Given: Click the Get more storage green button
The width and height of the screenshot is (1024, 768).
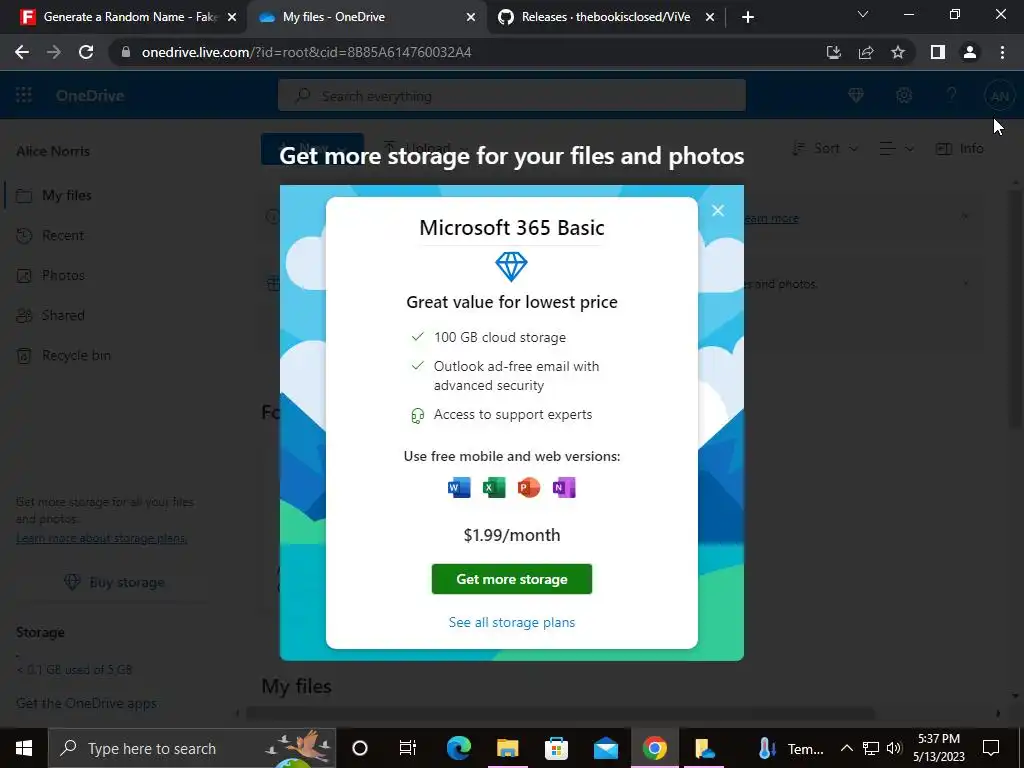Looking at the screenshot, I should tap(511, 579).
